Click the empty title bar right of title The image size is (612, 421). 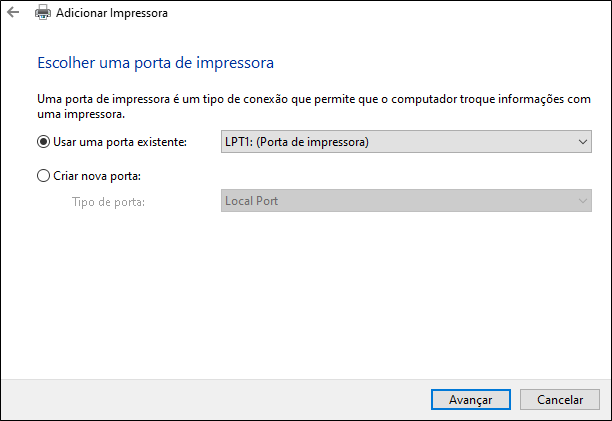click(x=400, y=14)
